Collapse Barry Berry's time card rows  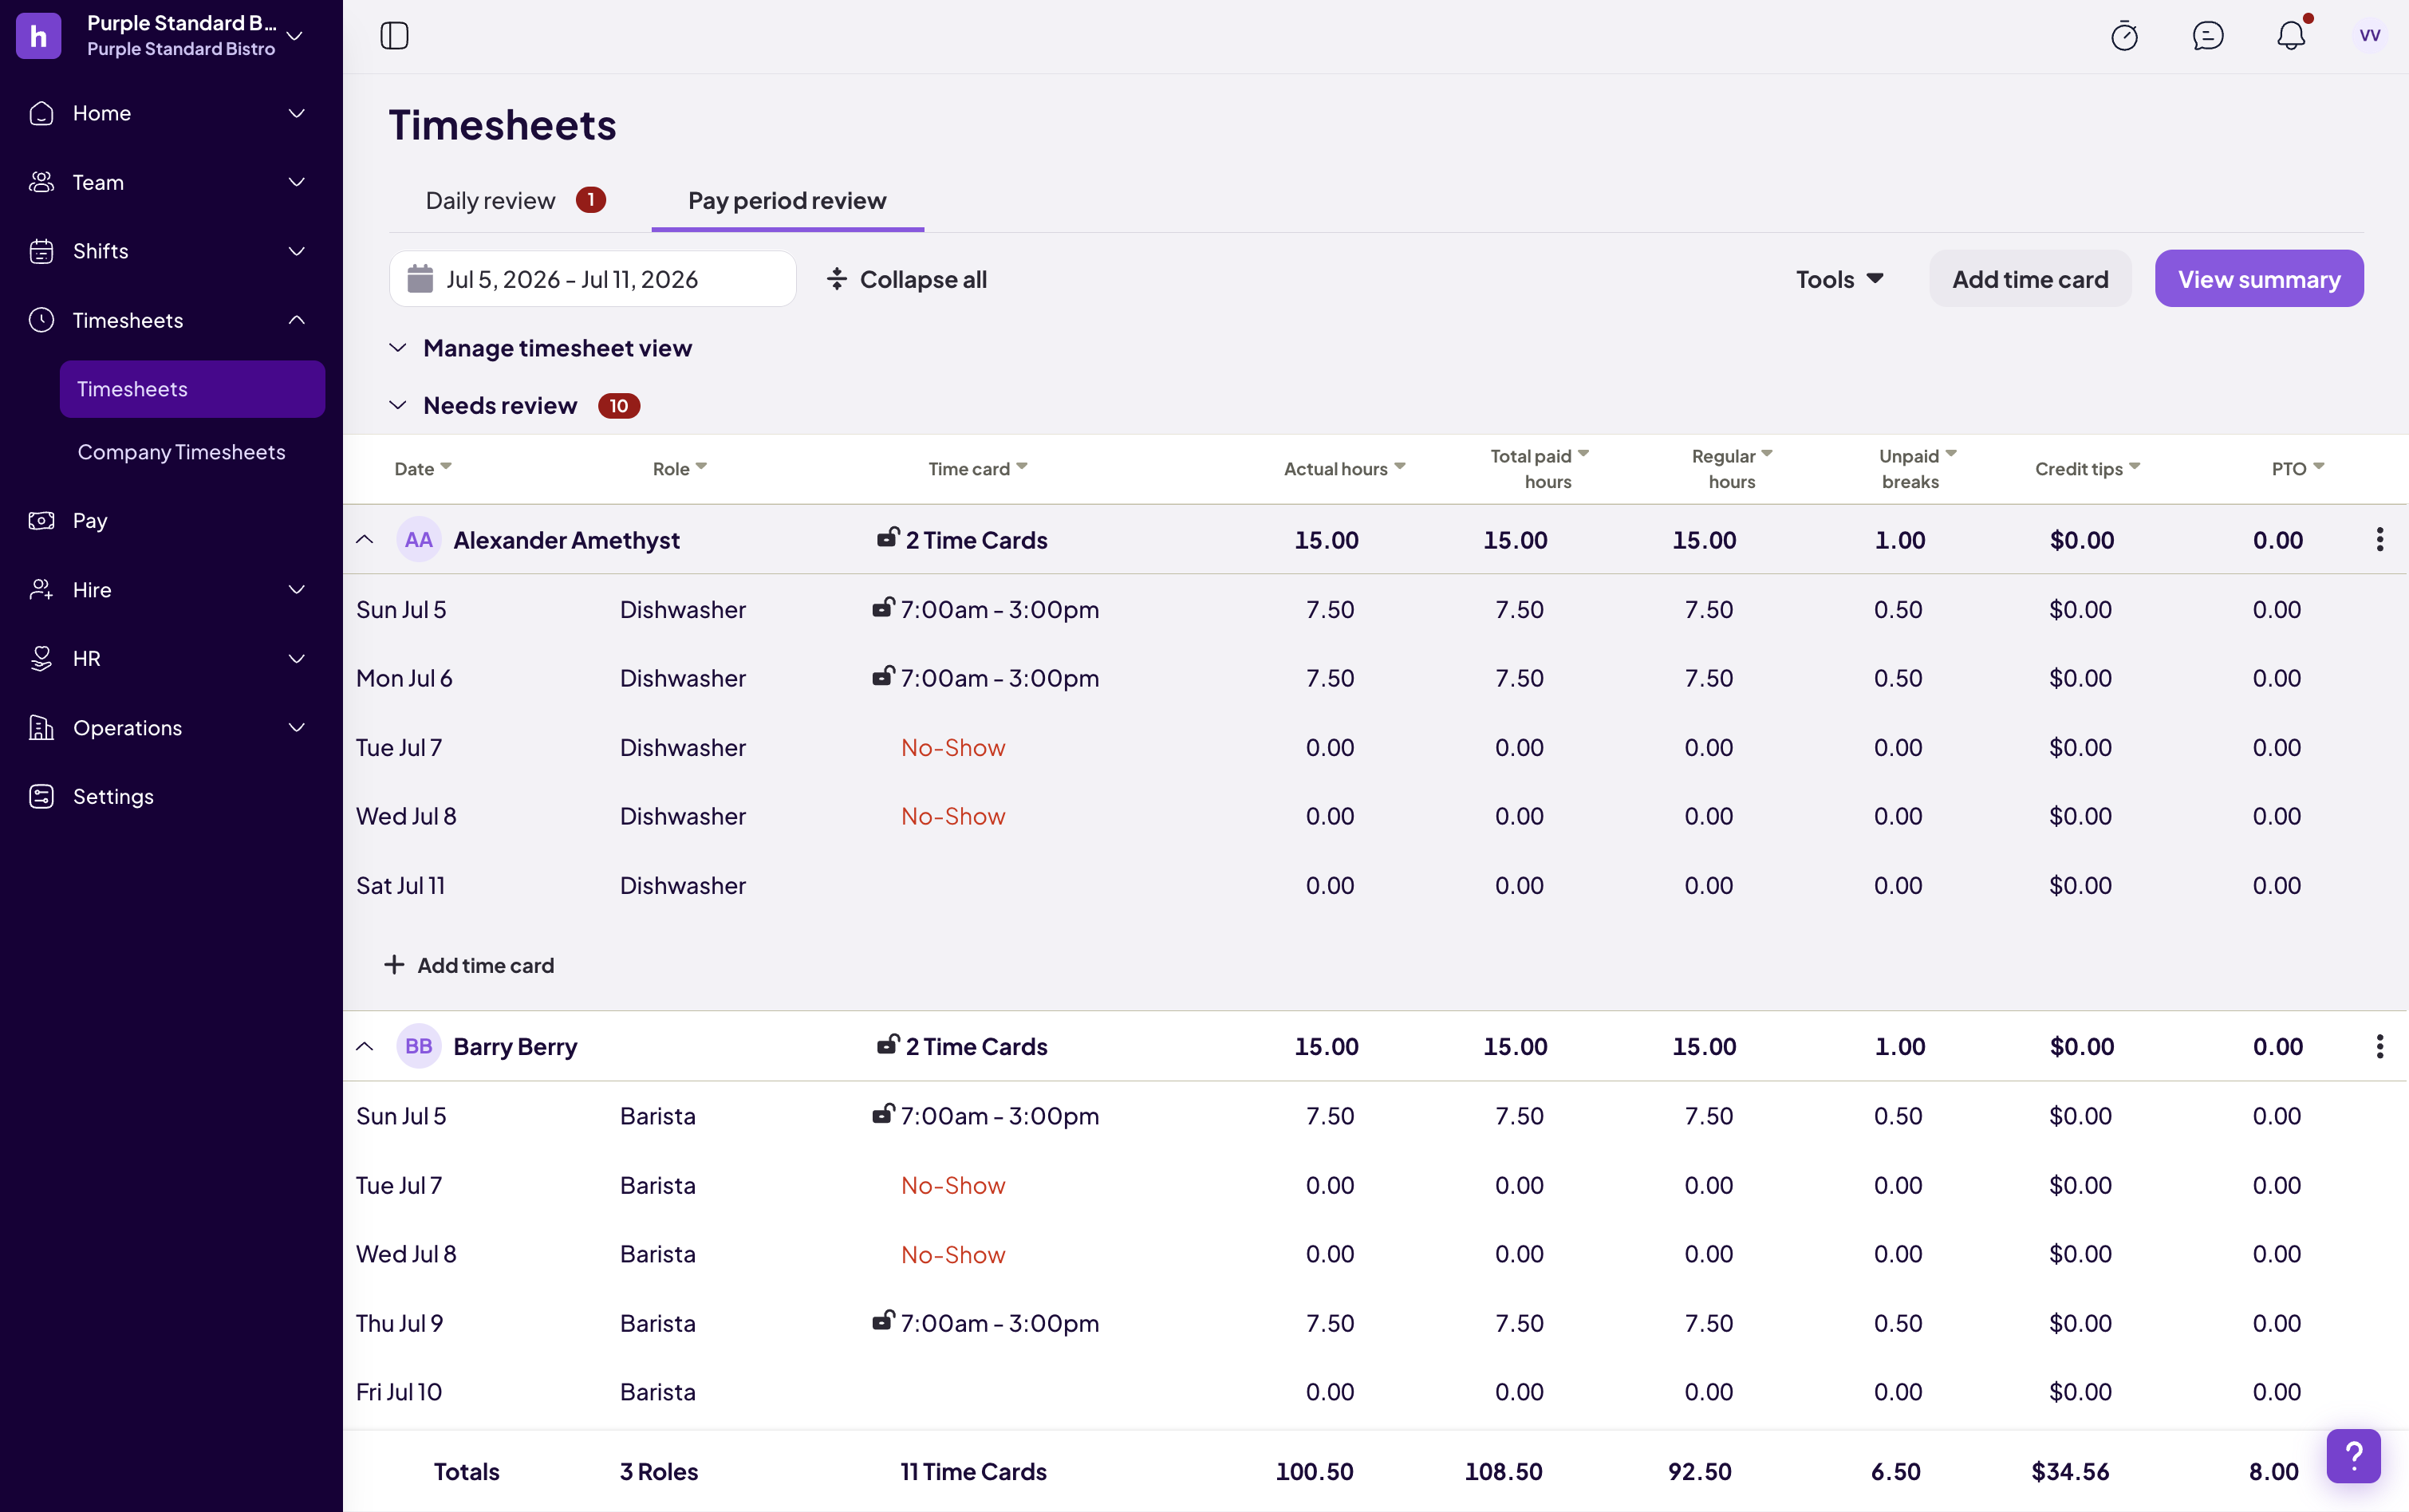click(365, 1046)
